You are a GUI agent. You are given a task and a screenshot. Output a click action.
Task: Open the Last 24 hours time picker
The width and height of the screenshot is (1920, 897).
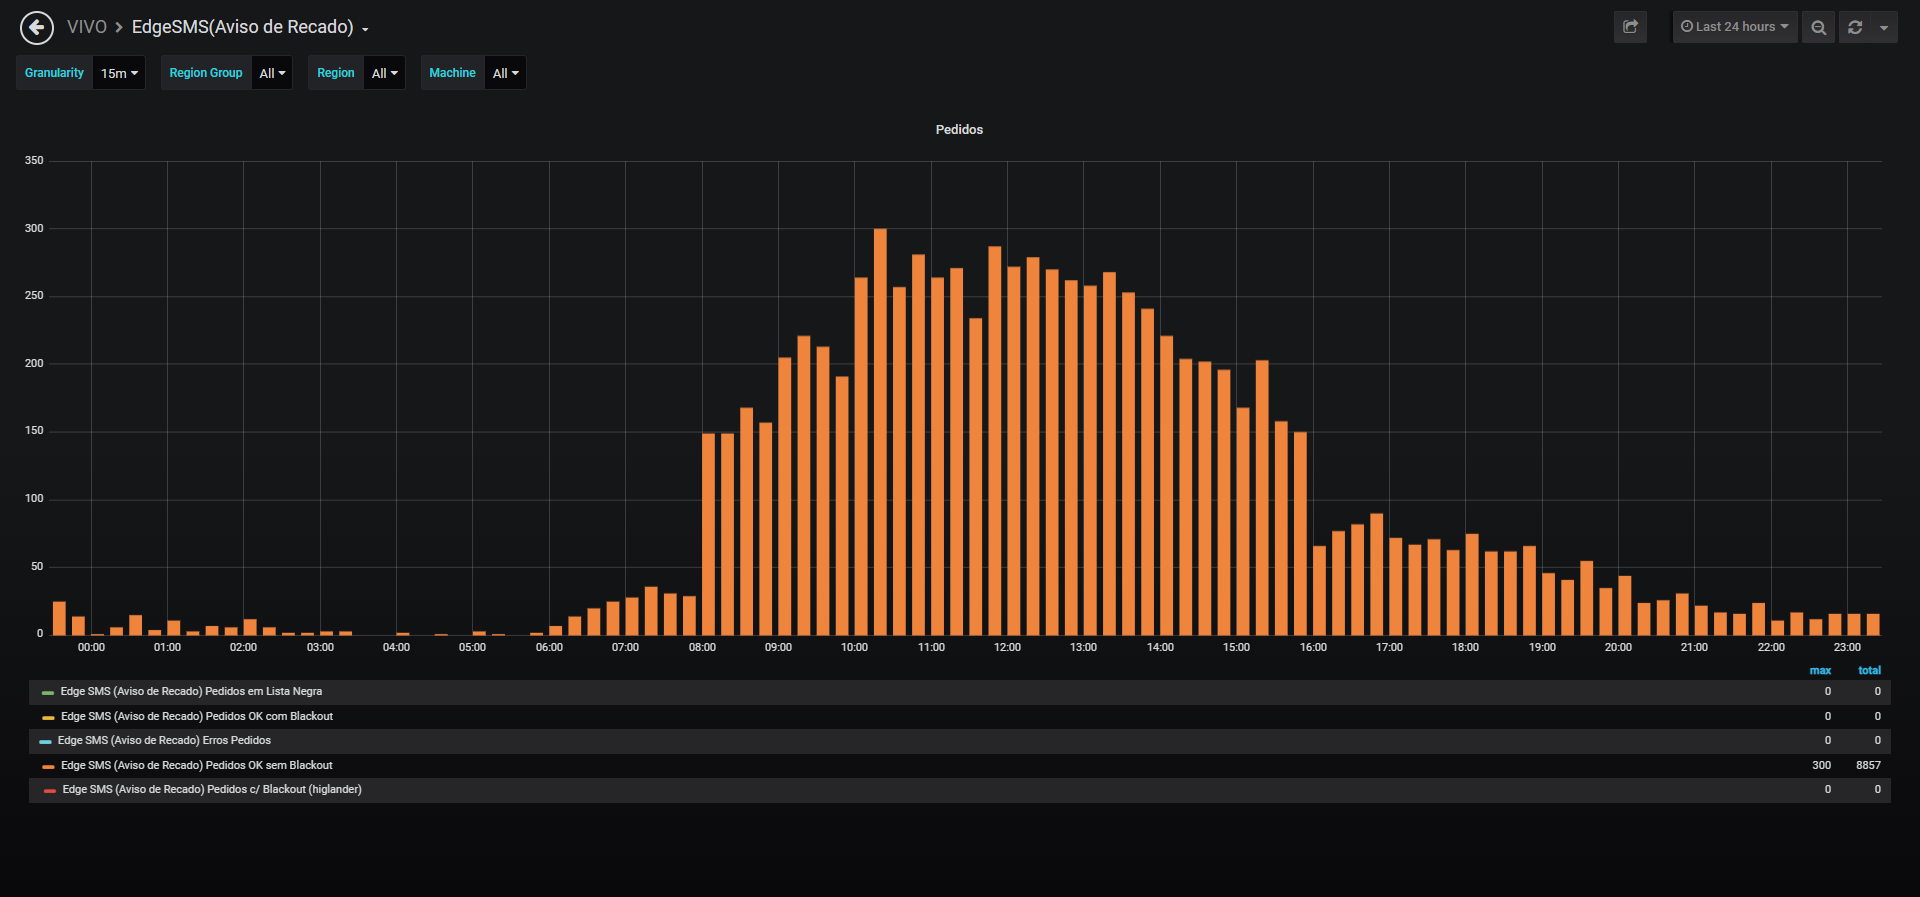click(x=1735, y=27)
